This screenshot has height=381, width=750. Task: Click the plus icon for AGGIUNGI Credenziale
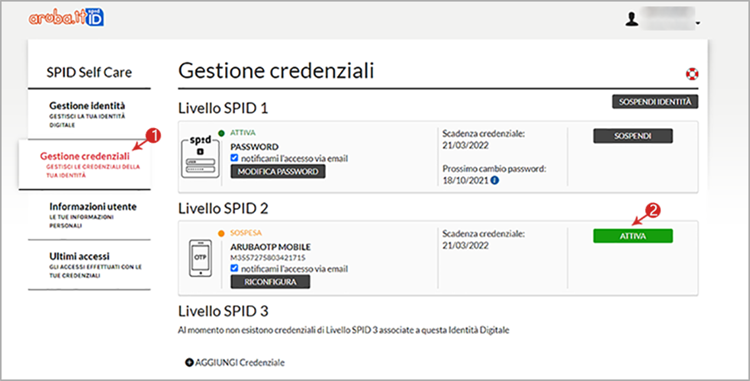189,362
